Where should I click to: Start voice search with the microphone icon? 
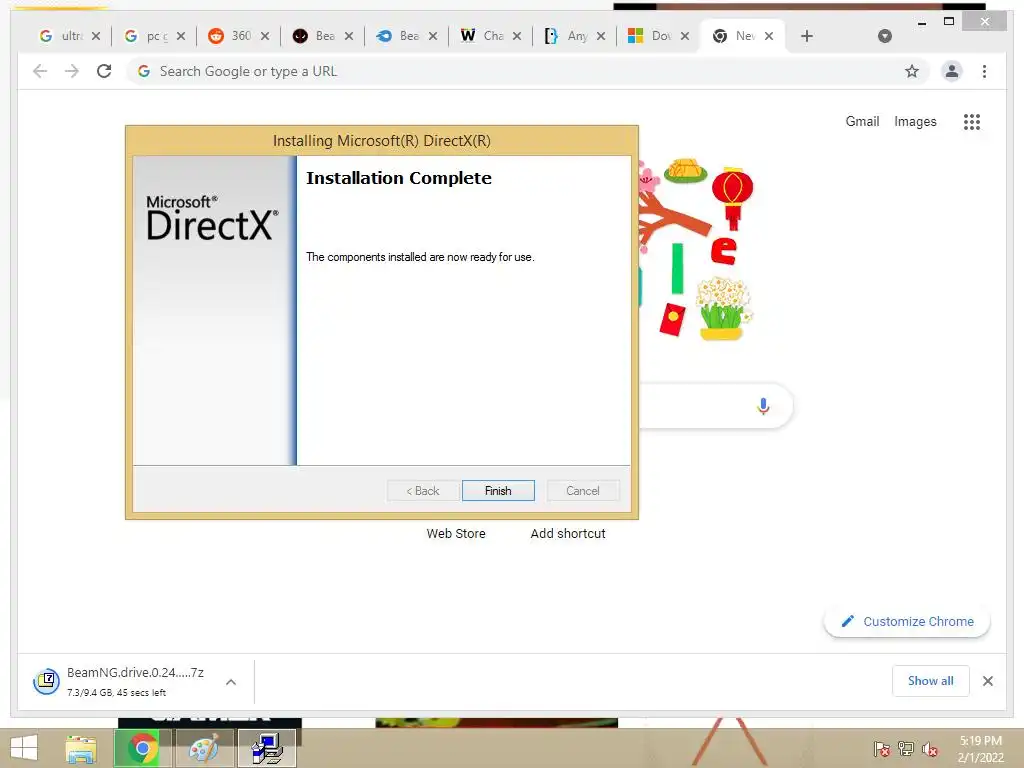[763, 406]
